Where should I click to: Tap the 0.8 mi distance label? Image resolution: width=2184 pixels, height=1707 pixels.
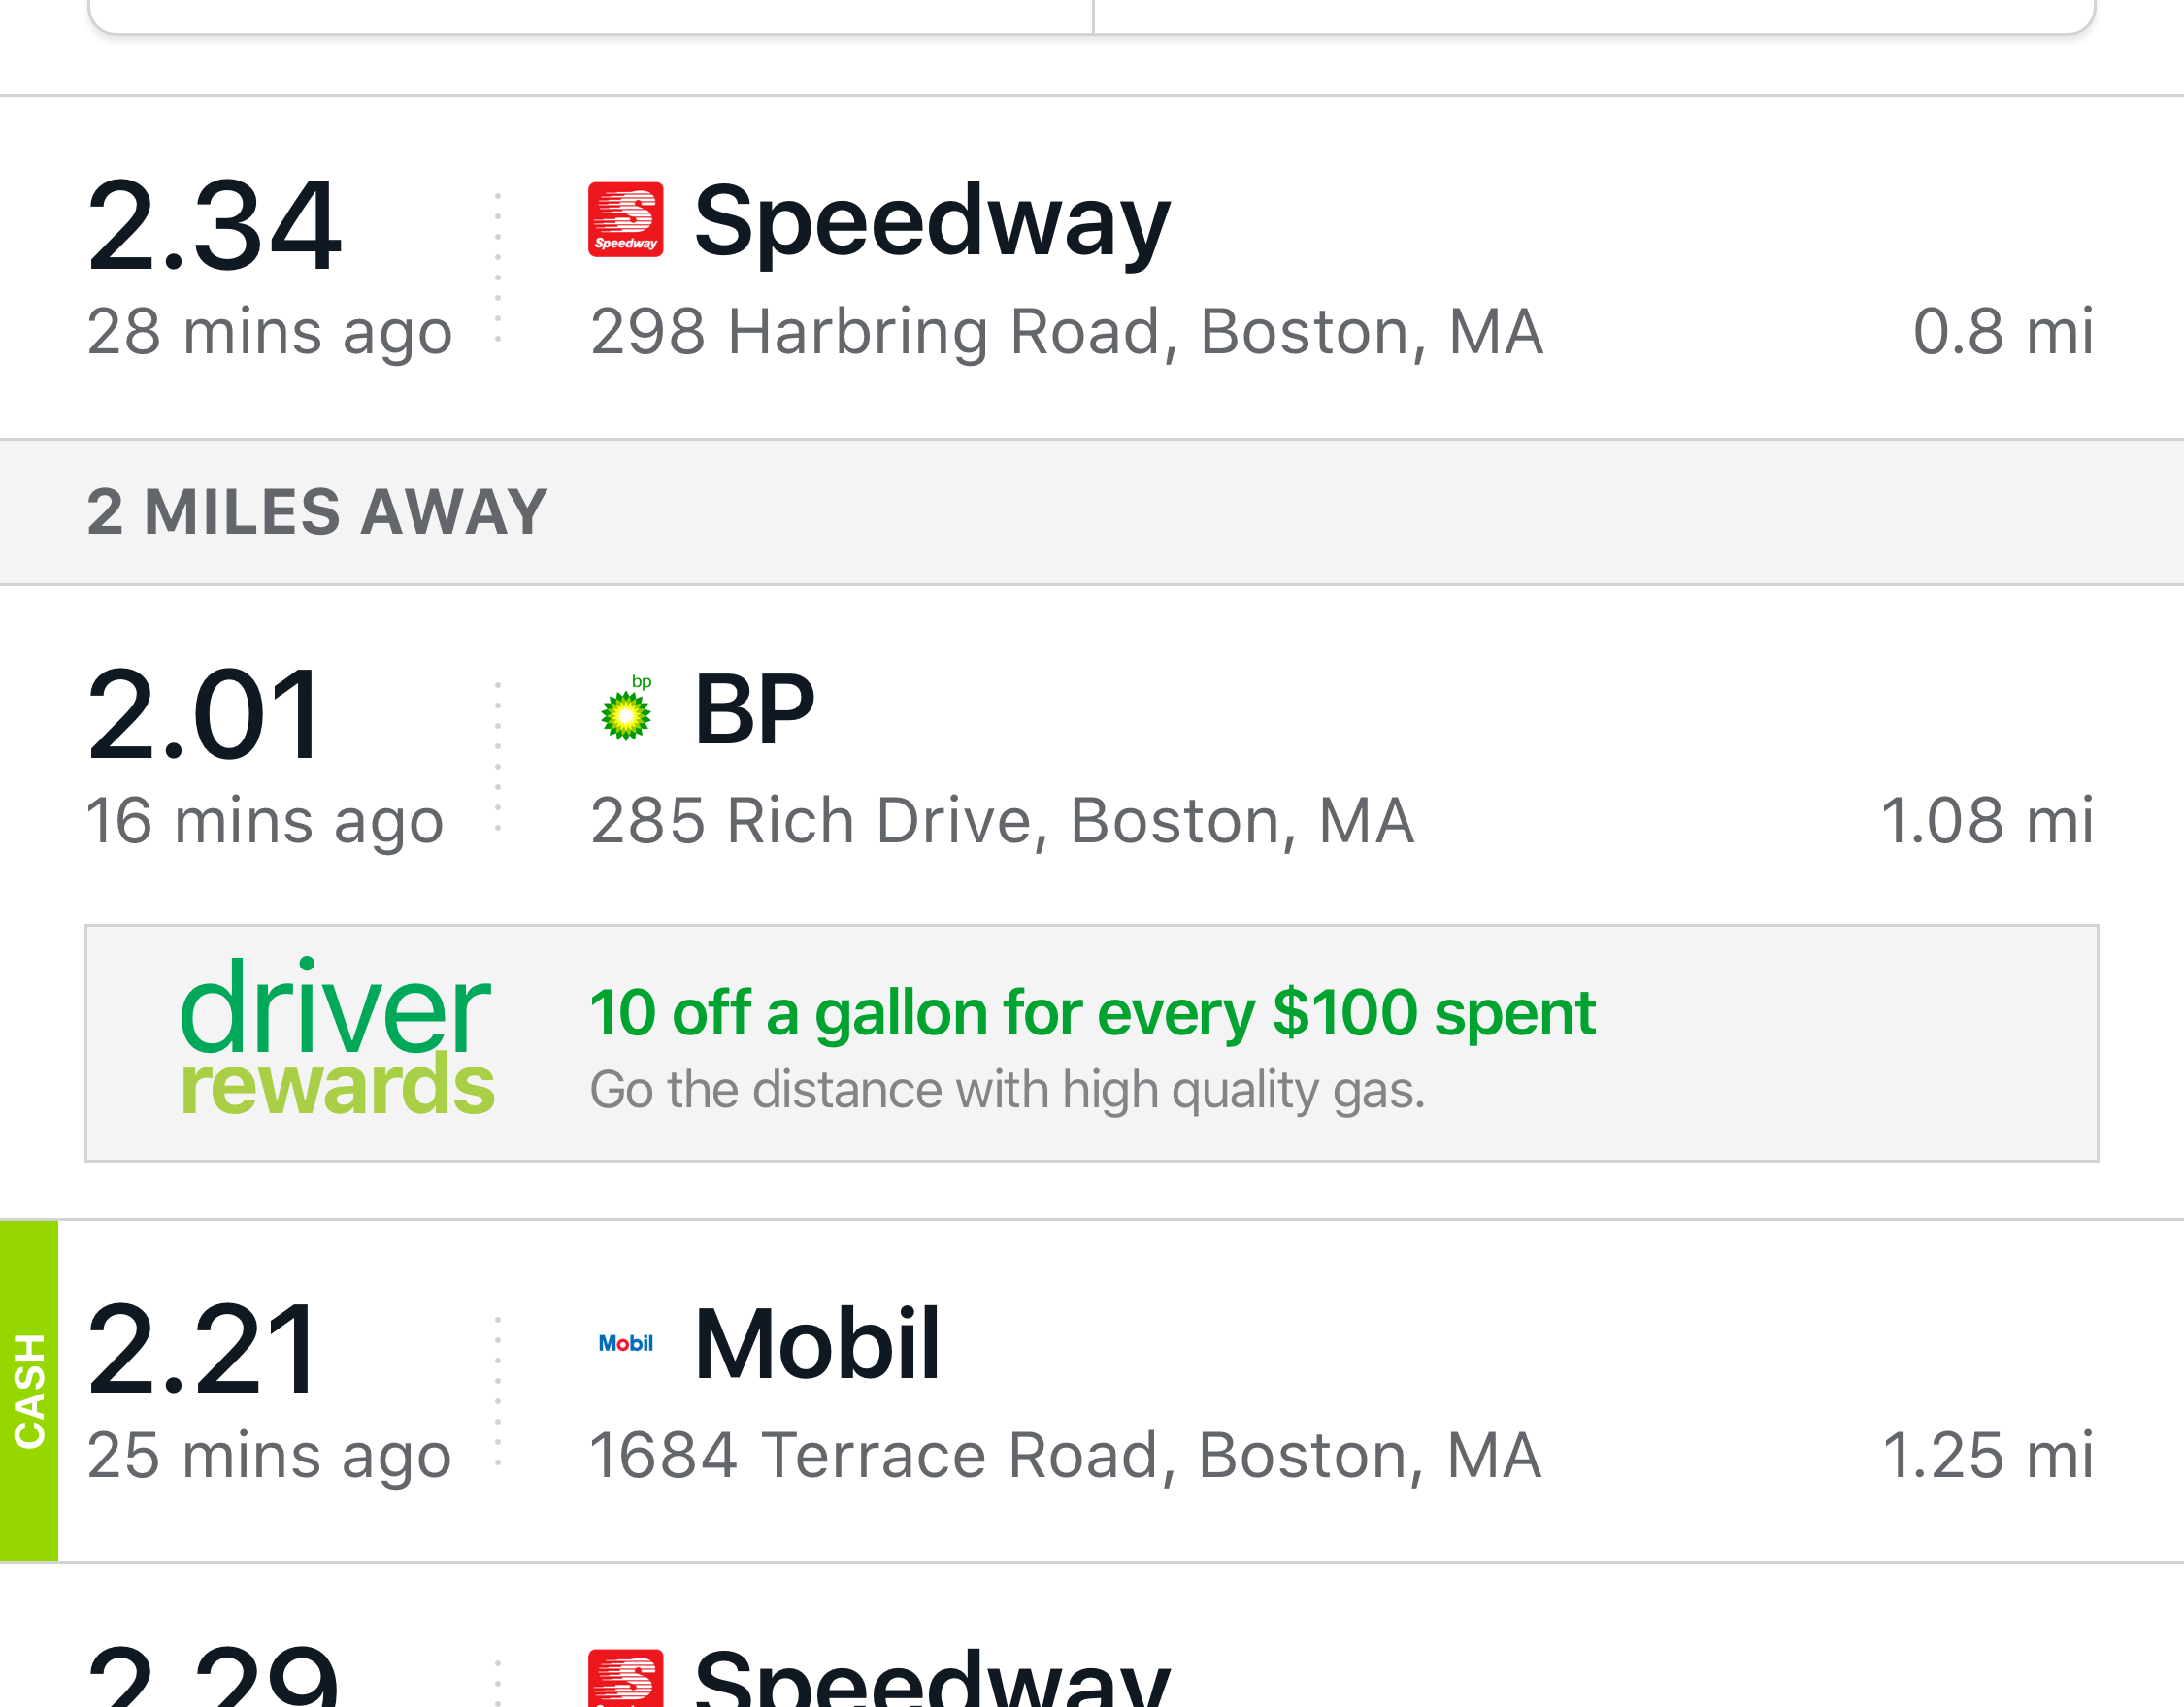pyautogui.click(x=2002, y=332)
